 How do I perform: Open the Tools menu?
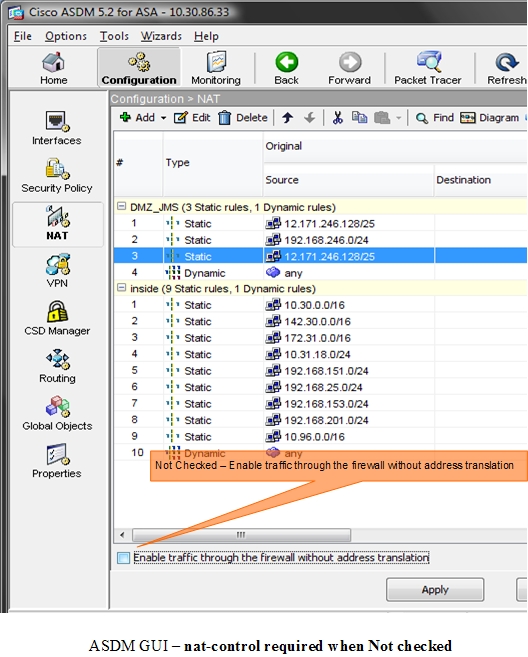114,36
